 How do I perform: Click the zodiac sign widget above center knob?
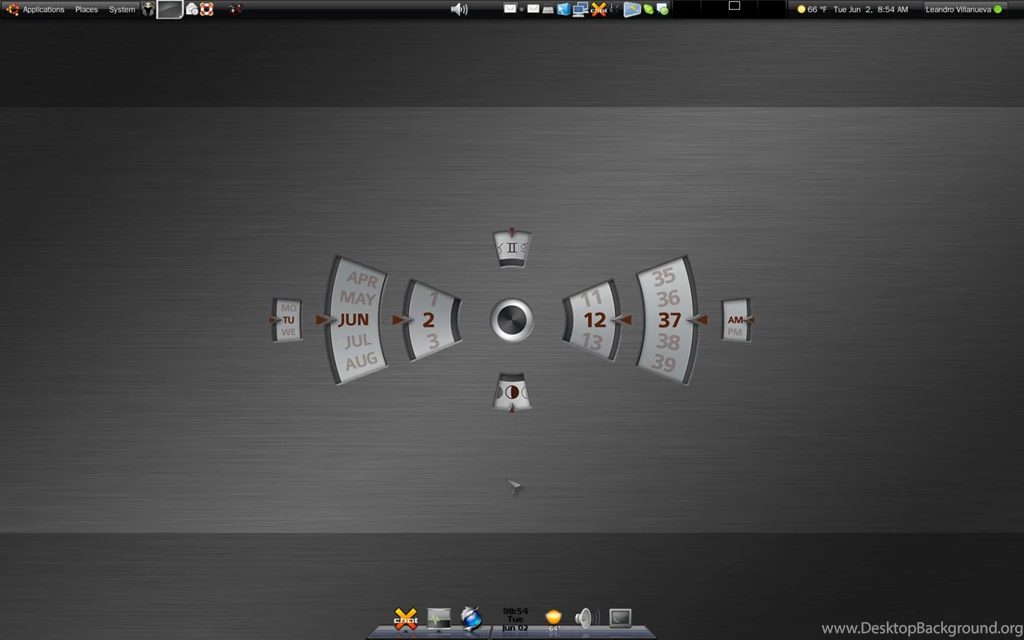click(x=512, y=248)
